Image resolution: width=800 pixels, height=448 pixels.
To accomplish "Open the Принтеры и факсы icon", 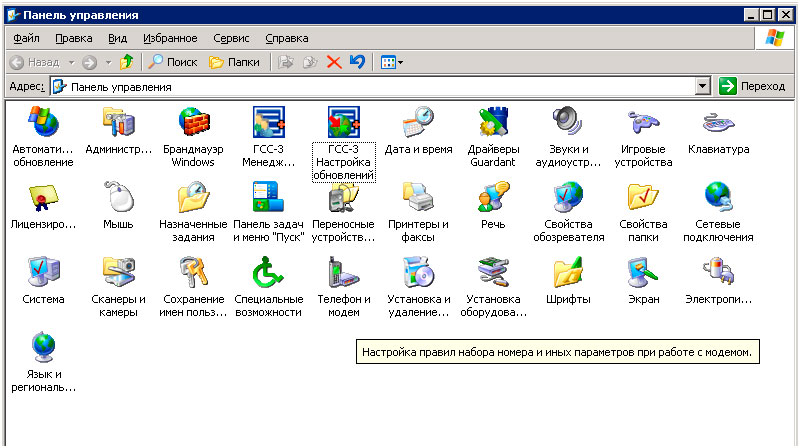I will tap(418, 197).
